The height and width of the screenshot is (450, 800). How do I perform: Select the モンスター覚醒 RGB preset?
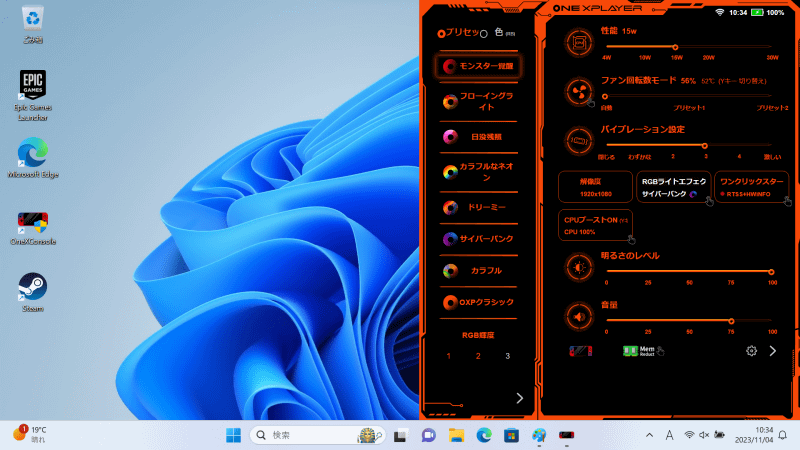click(x=478, y=66)
